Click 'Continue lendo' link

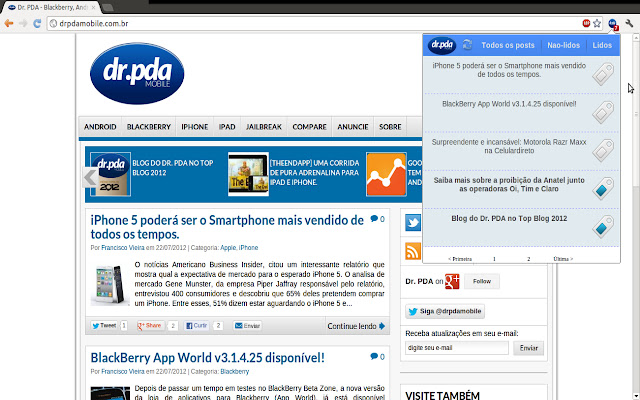click(356, 326)
